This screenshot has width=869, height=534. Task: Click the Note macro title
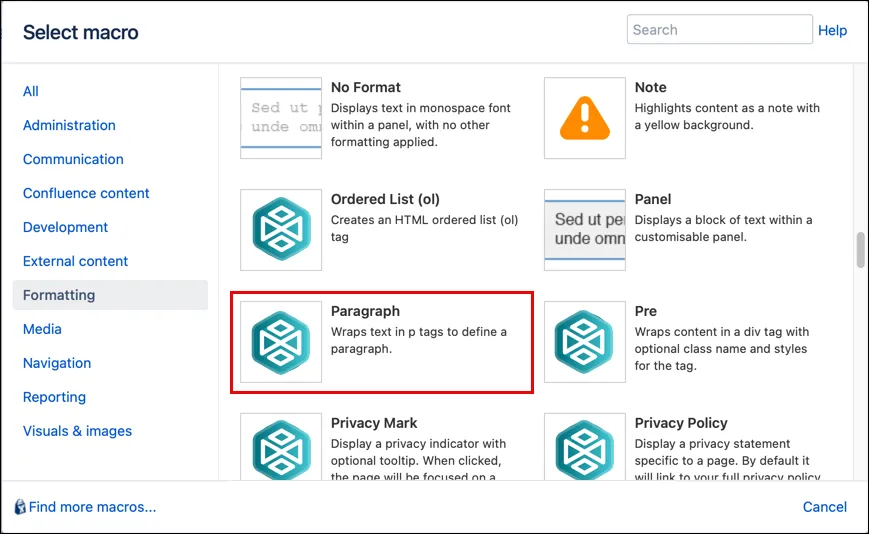651,88
